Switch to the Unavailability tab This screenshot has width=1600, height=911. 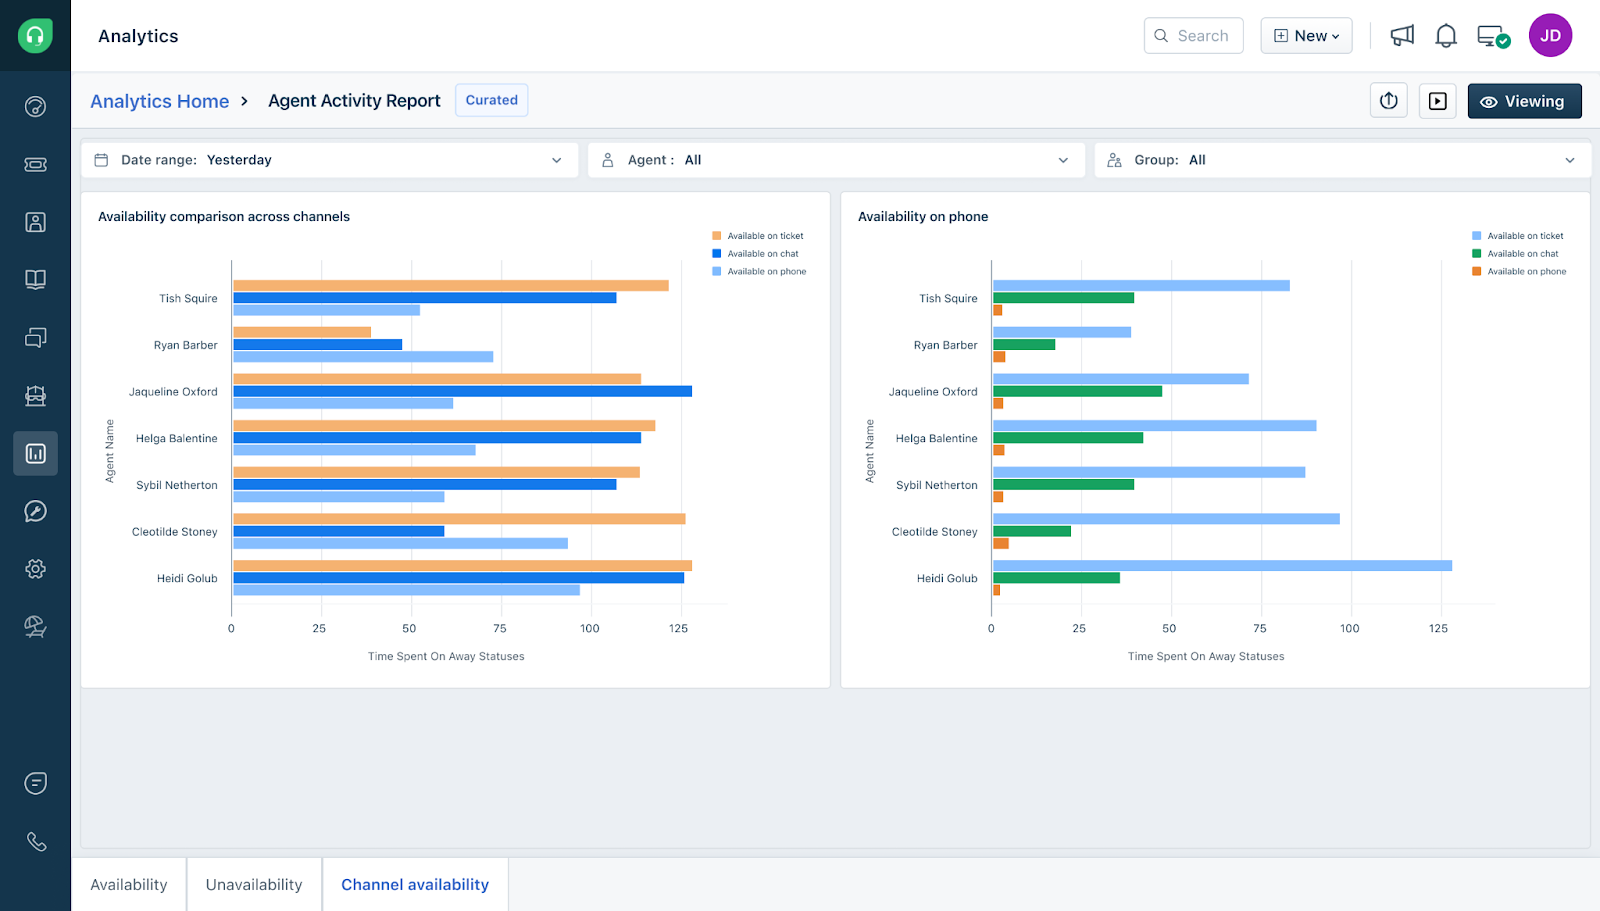click(254, 885)
